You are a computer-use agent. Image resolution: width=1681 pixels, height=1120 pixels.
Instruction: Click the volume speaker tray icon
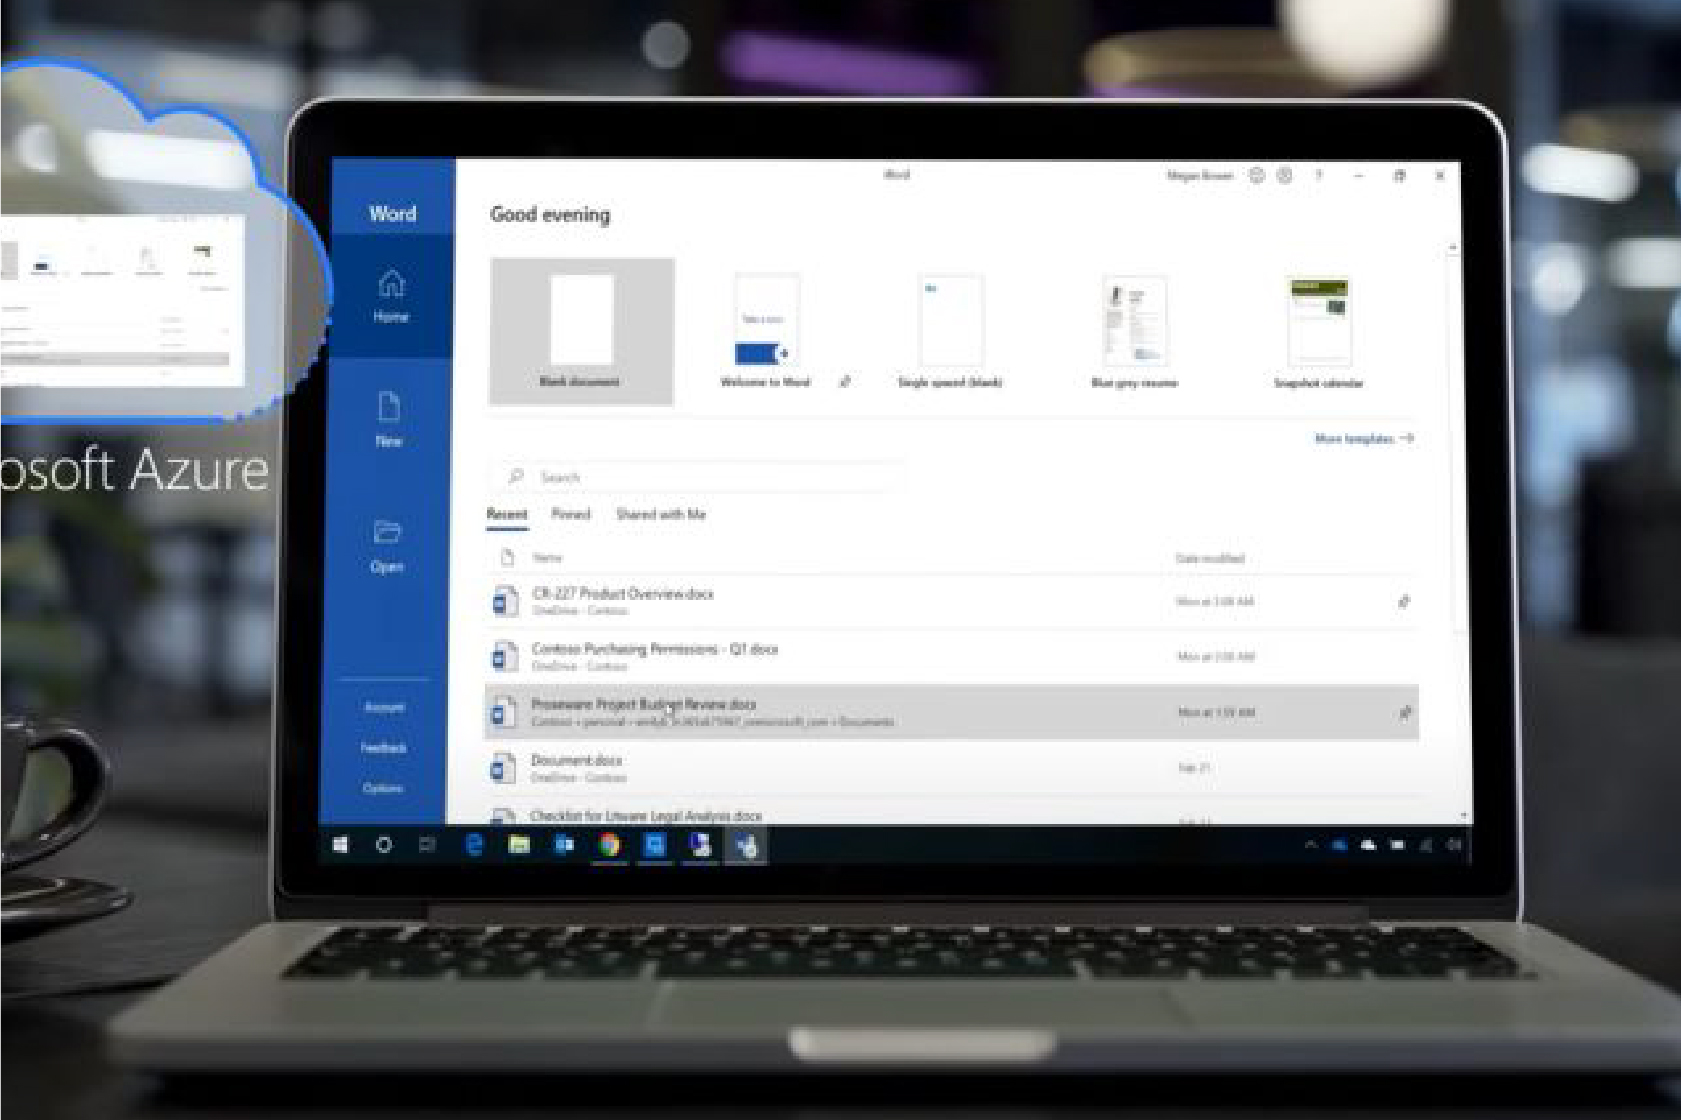[x=1454, y=845]
